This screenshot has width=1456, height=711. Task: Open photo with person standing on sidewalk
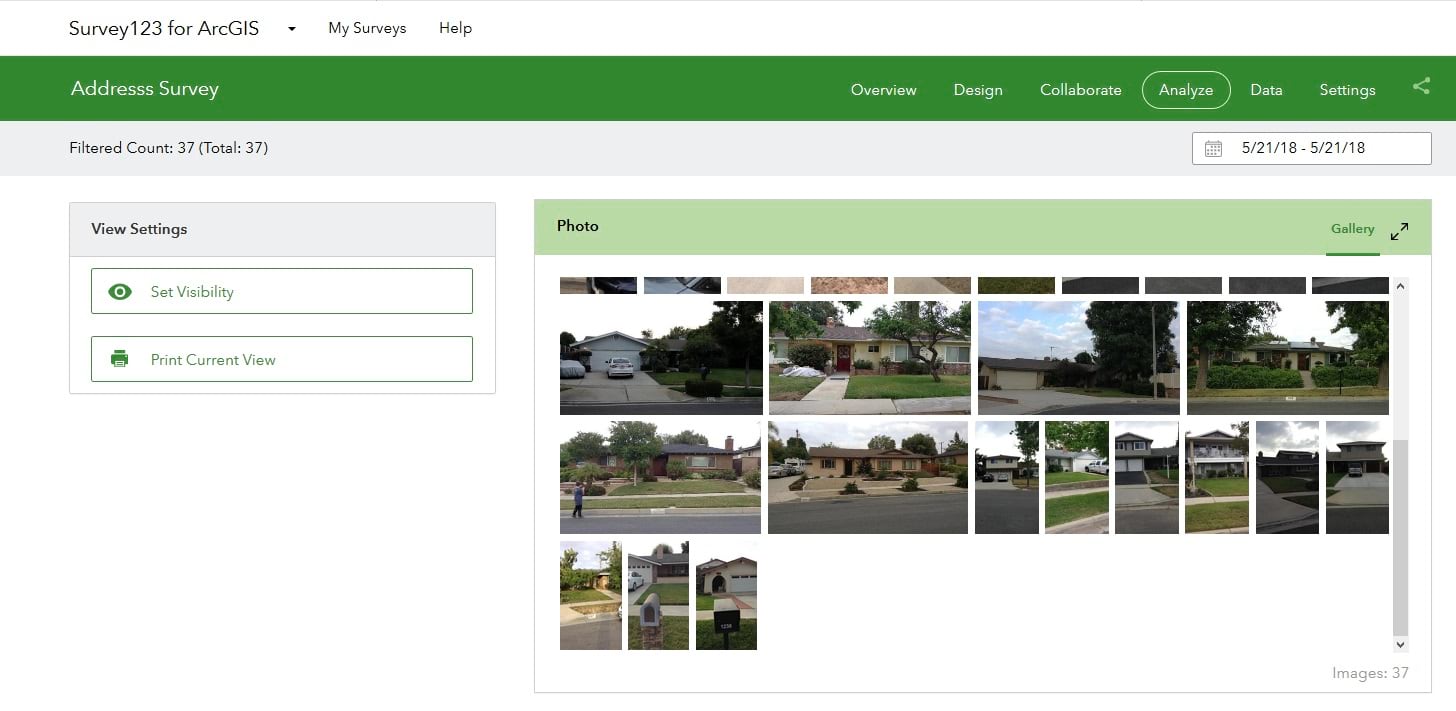click(660, 477)
